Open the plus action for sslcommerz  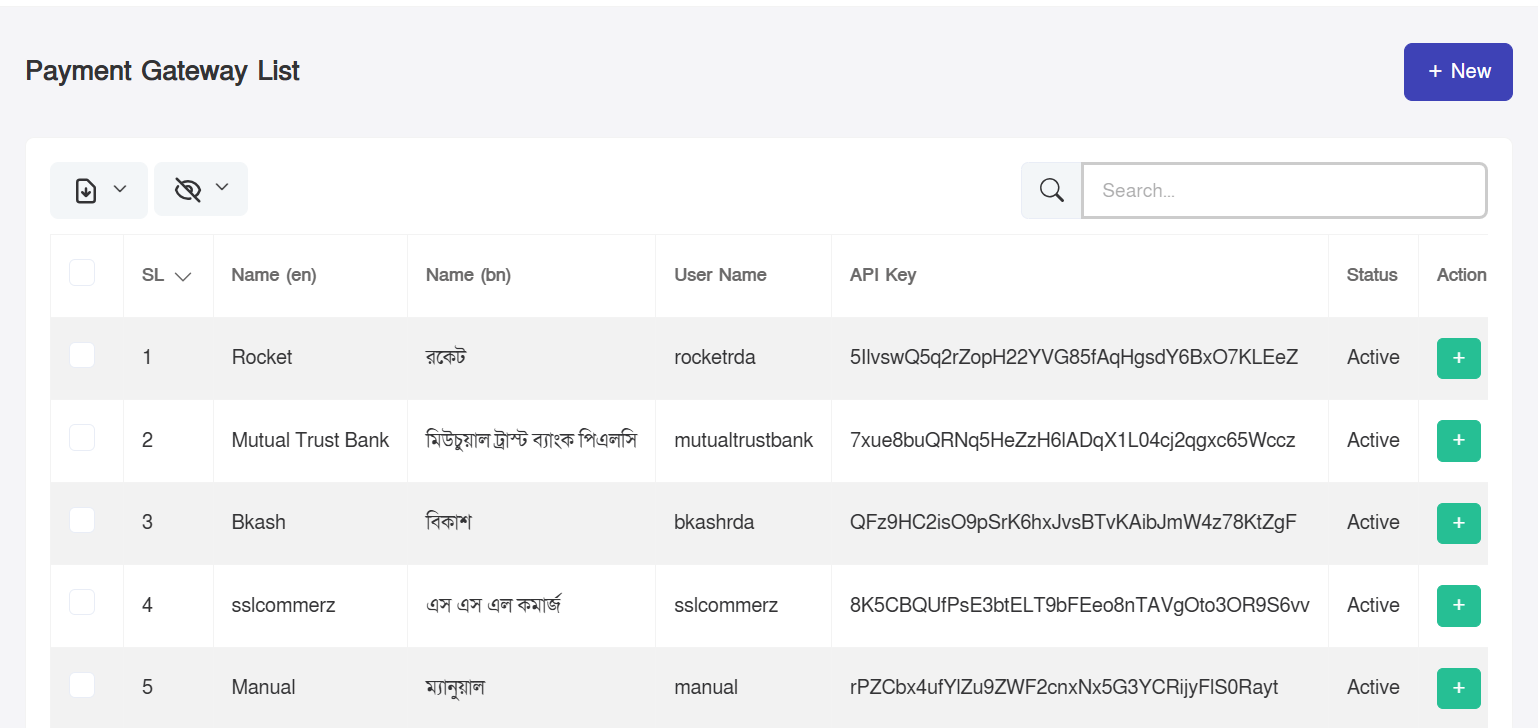(x=1458, y=606)
